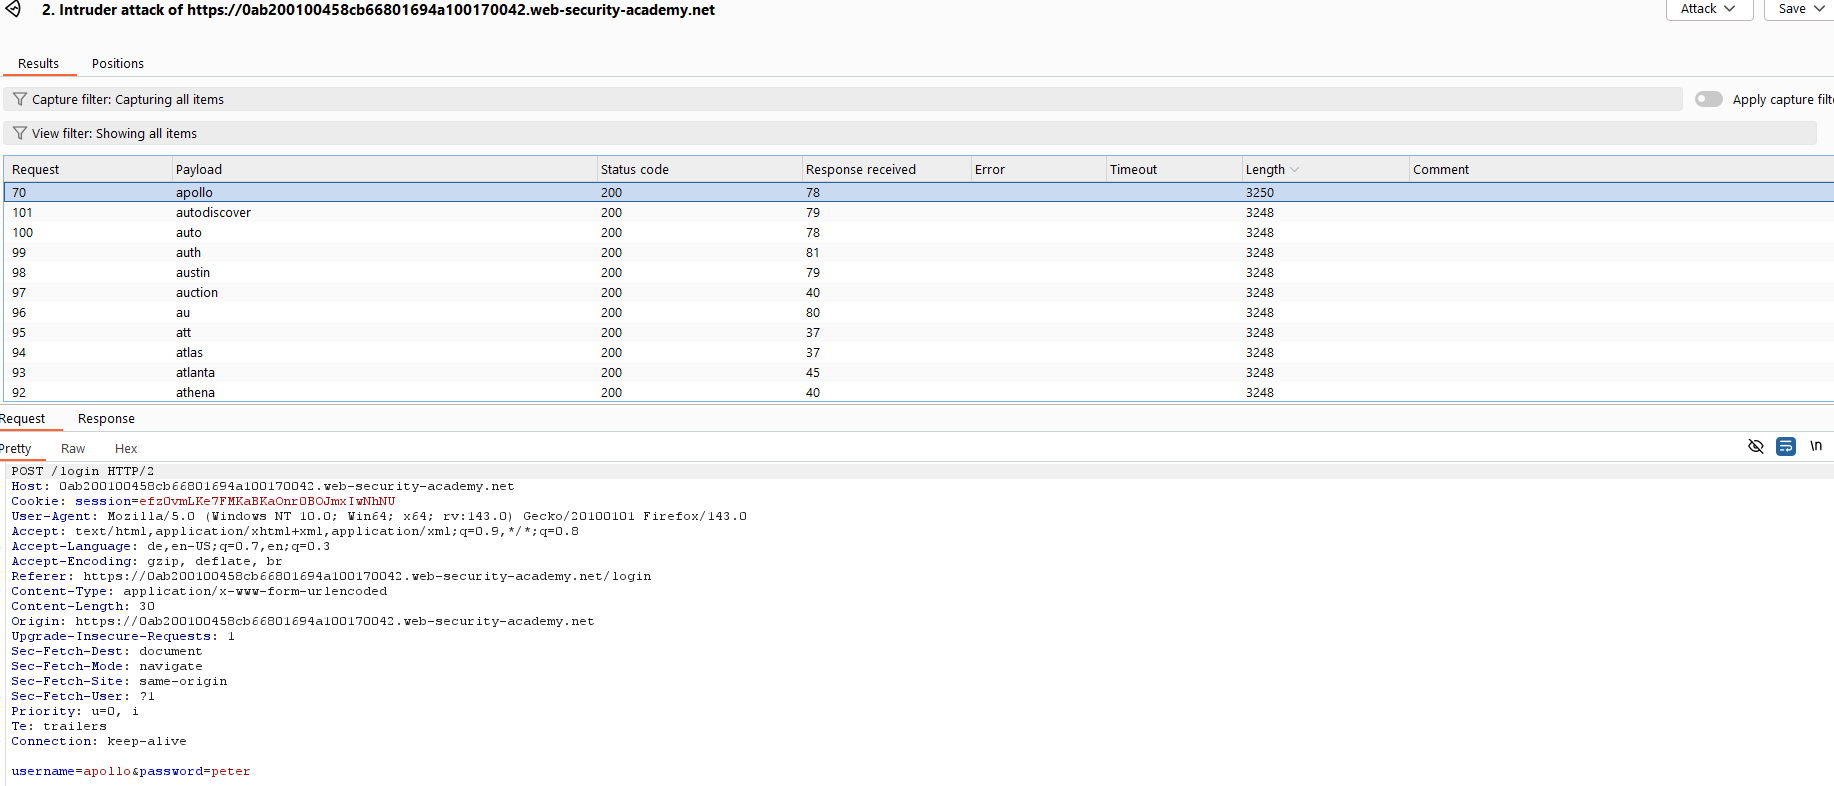The image size is (1834, 786).
Task: Click the Capture filter funnel icon
Action: tap(20, 99)
